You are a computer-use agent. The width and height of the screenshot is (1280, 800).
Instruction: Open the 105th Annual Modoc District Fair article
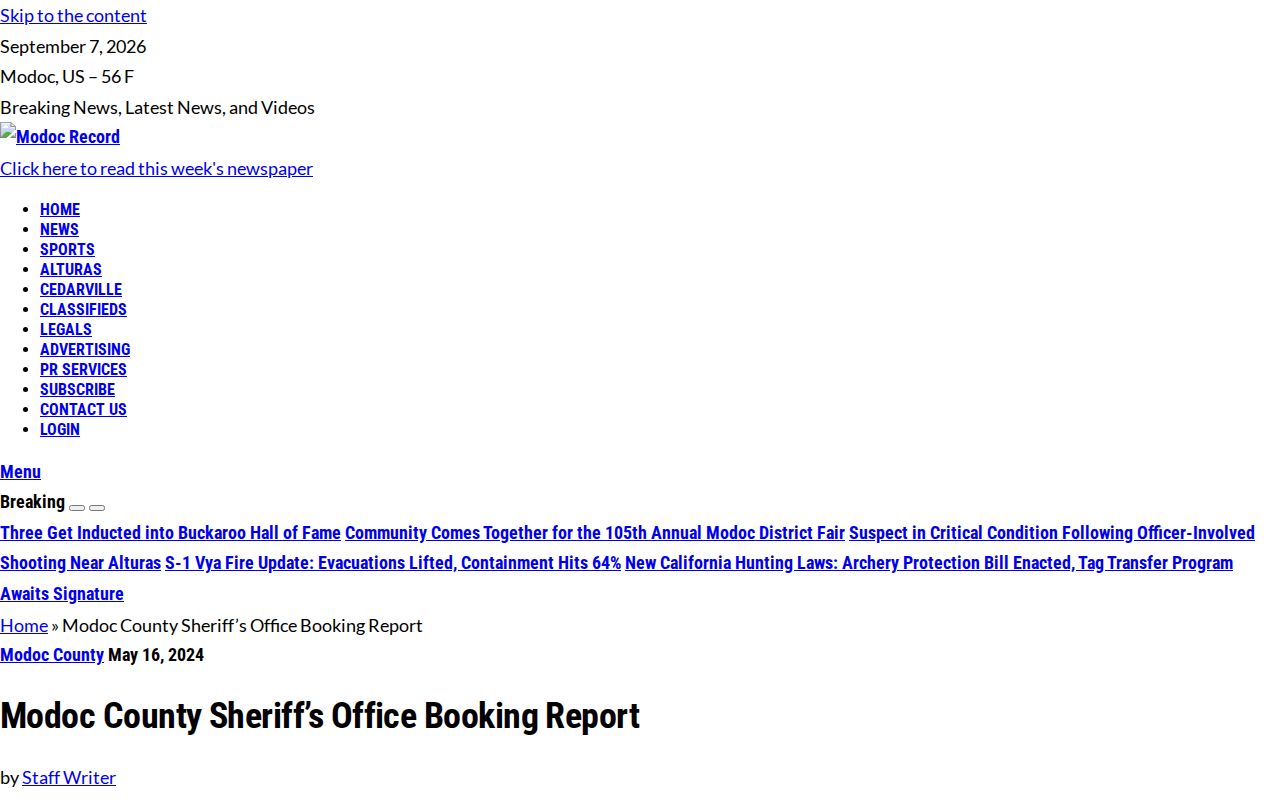click(595, 533)
